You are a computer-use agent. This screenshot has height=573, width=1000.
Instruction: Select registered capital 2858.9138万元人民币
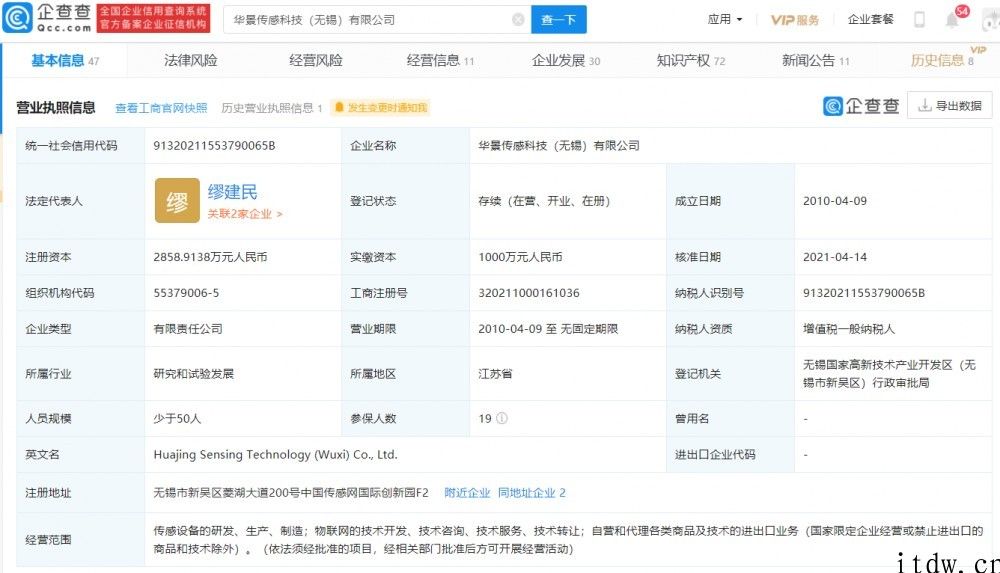(210, 257)
